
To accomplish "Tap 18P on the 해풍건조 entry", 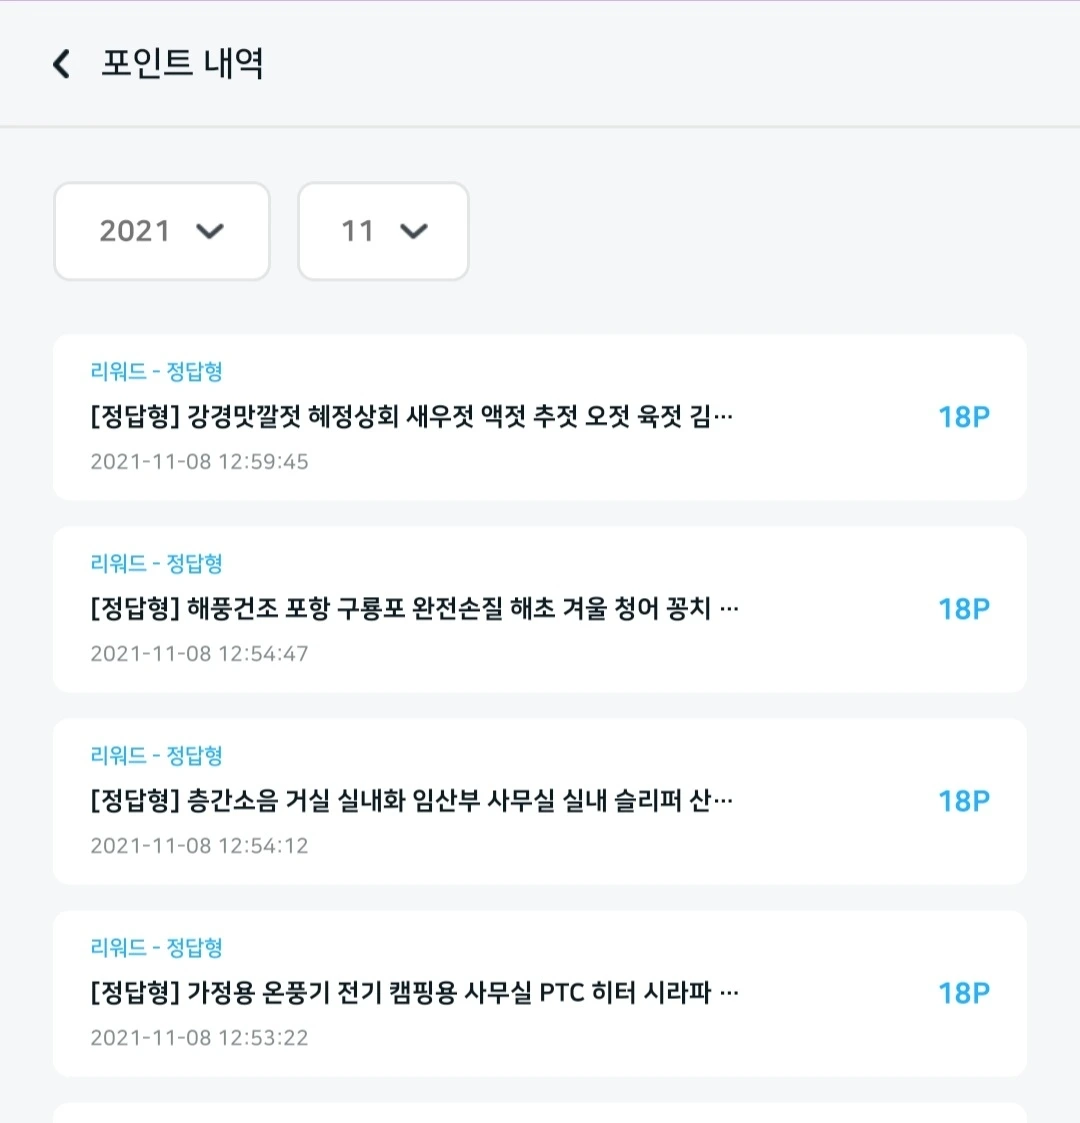I will [963, 609].
